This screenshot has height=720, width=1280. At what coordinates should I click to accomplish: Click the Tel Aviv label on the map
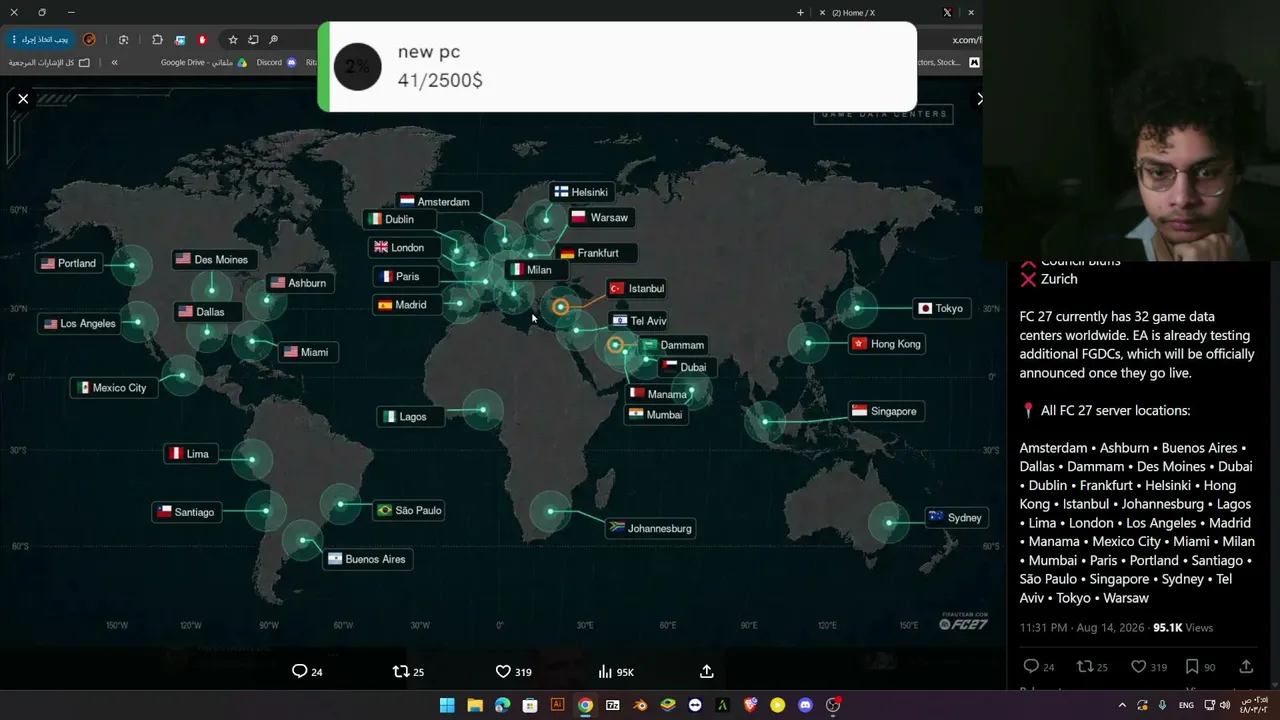tap(639, 321)
